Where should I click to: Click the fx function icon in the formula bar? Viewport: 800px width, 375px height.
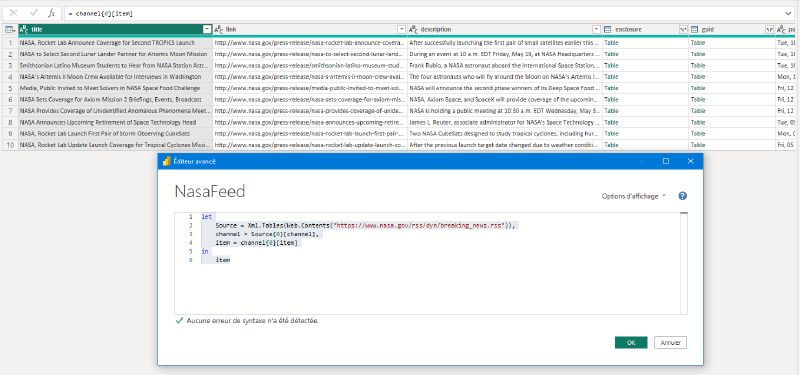52,13
